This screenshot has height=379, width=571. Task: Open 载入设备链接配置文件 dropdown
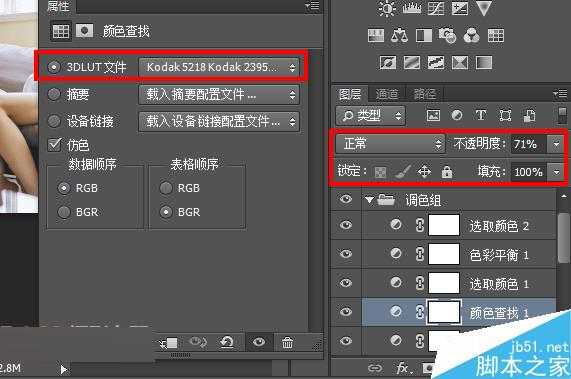(219, 121)
